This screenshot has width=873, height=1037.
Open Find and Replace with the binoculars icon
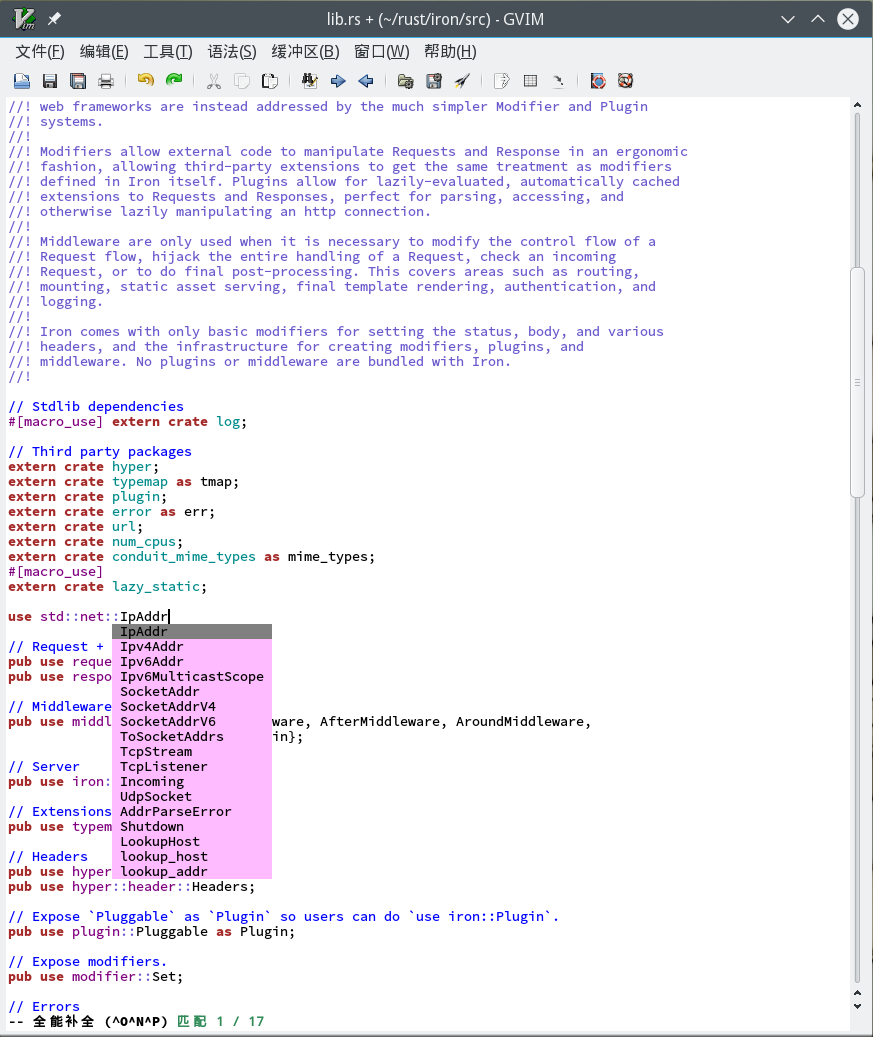(x=310, y=81)
